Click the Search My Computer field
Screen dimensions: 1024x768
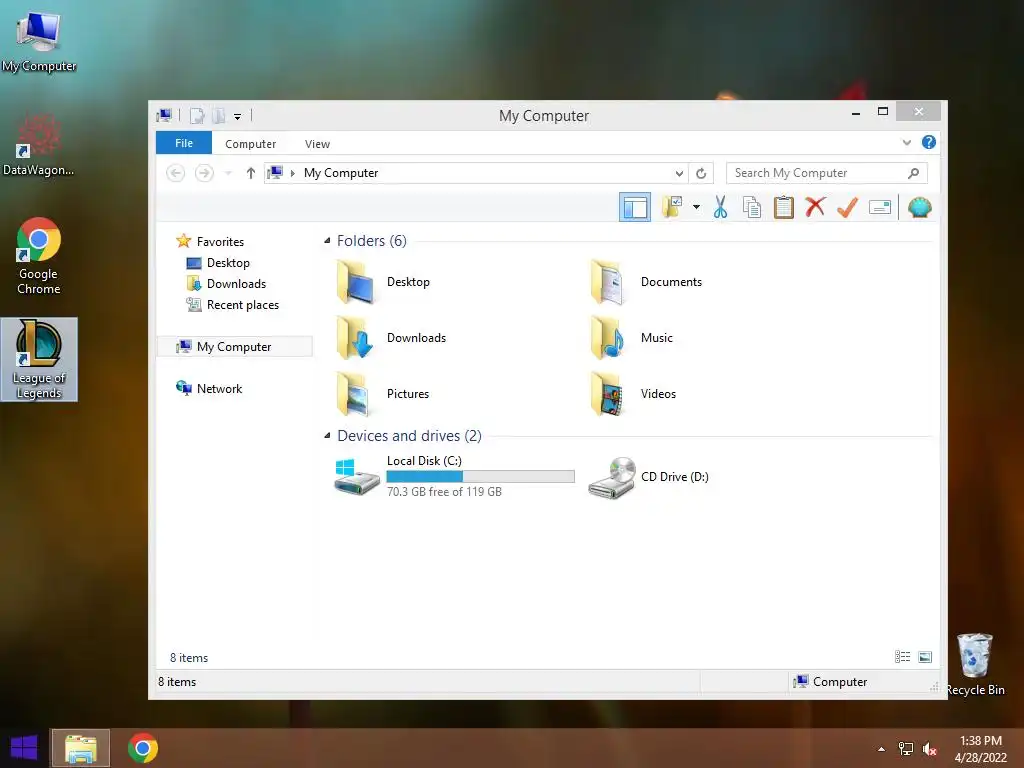coord(826,173)
